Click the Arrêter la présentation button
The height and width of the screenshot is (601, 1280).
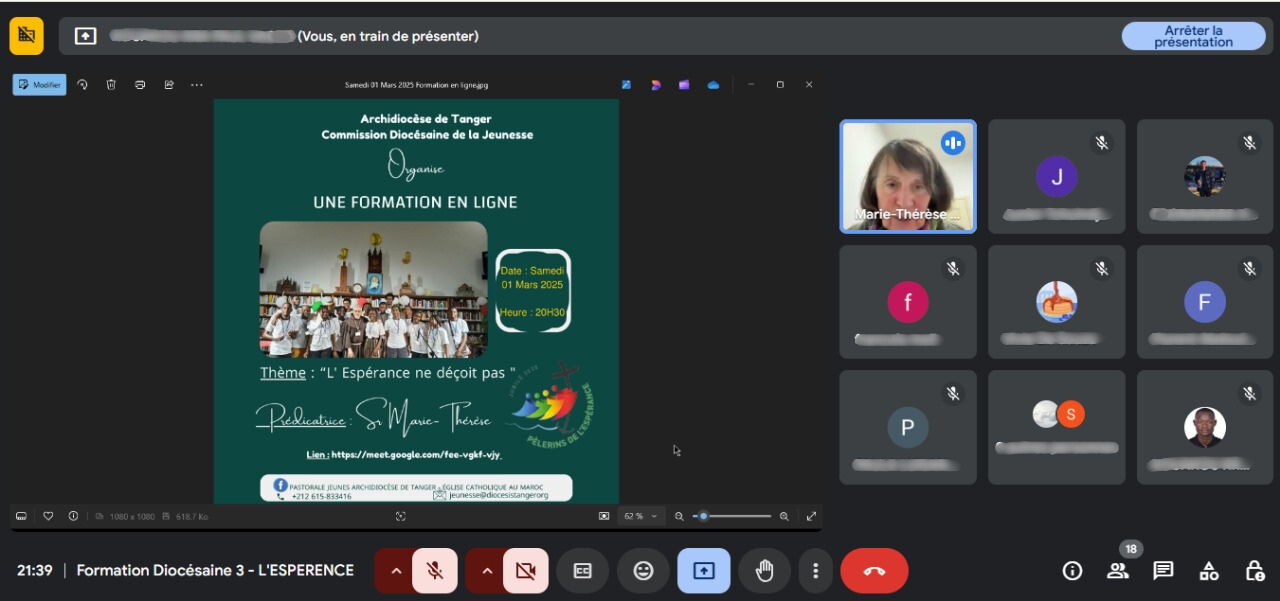click(1193, 36)
